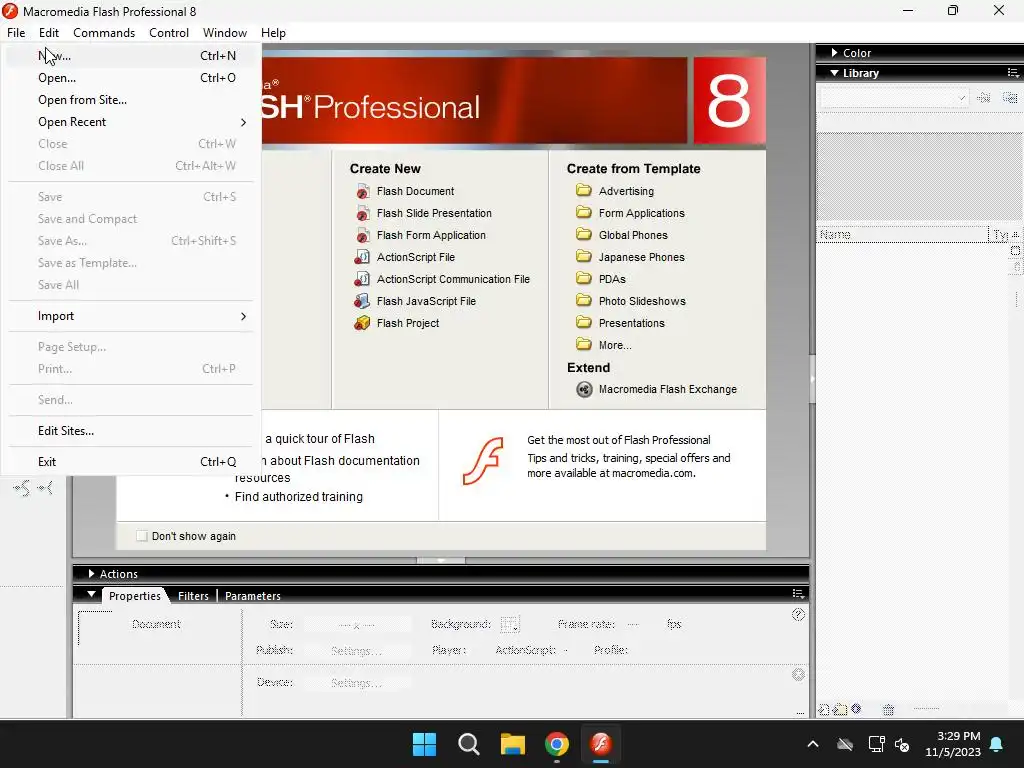Open the Properties panel options menu icon
Screen dimensions: 1024x768
pos(798,594)
